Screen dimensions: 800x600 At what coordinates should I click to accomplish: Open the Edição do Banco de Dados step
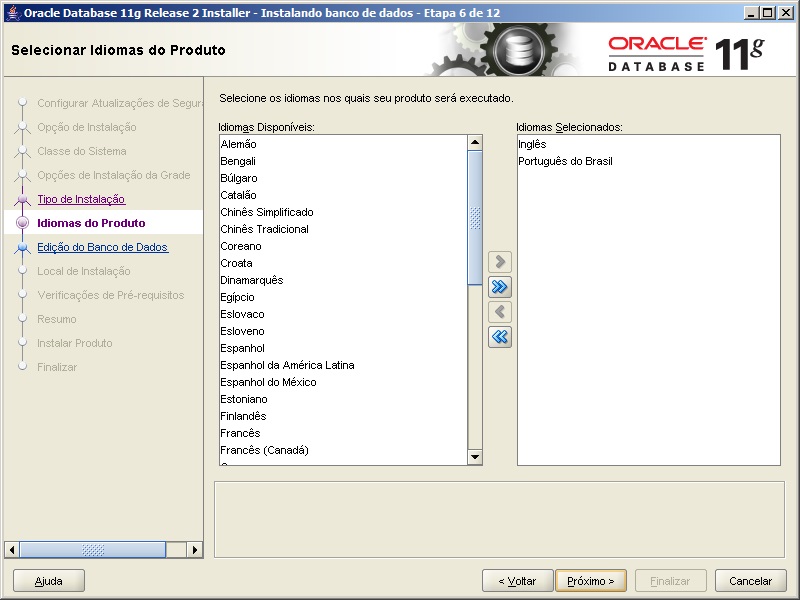103,247
